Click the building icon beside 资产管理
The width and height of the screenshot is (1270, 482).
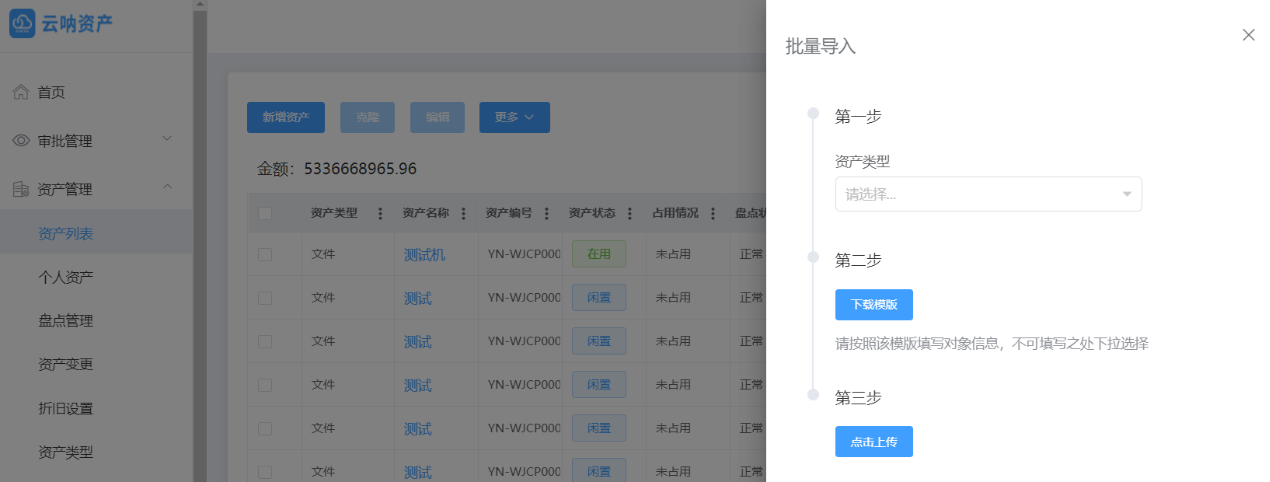pyautogui.click(x=21, y=189)
